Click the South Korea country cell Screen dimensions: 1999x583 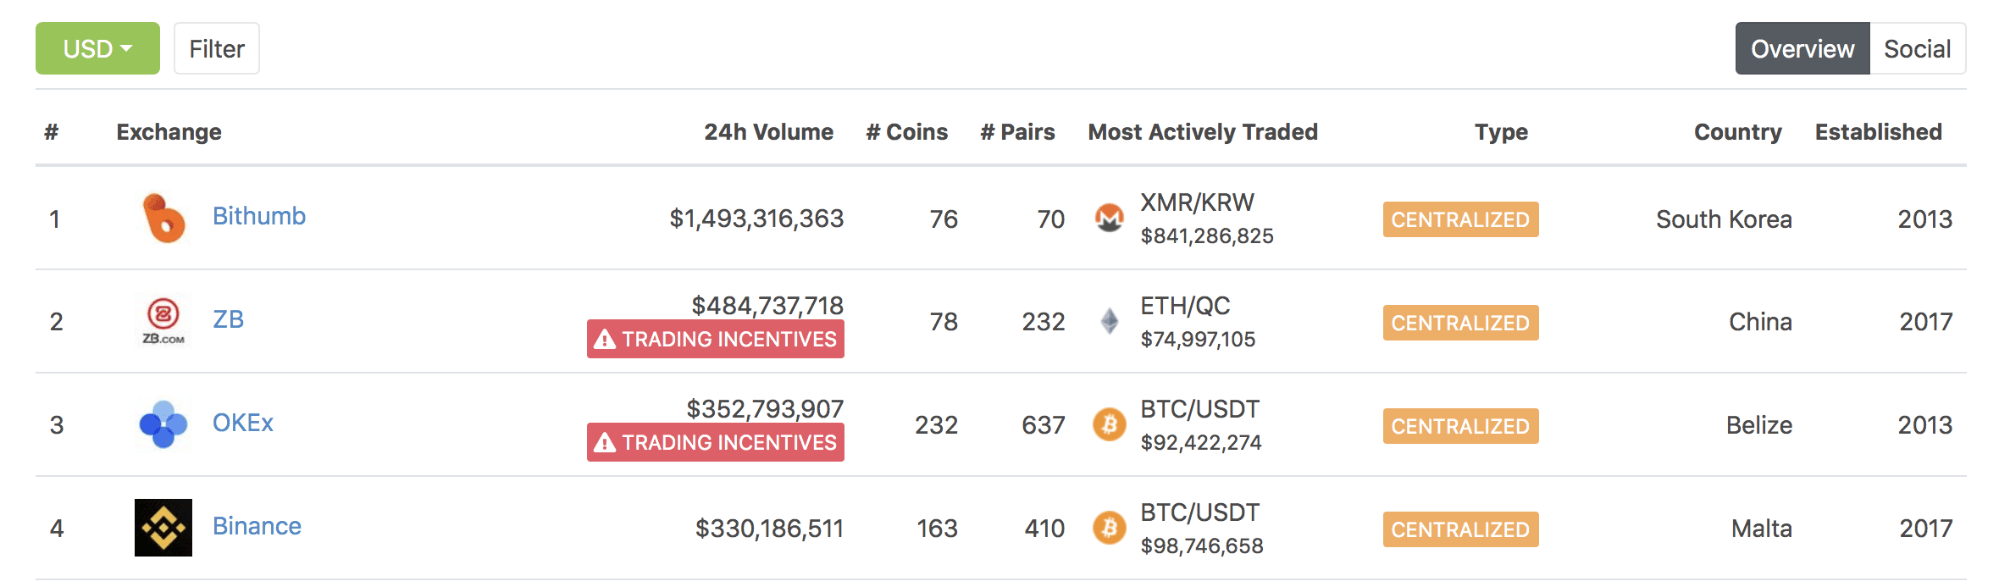1724,219
